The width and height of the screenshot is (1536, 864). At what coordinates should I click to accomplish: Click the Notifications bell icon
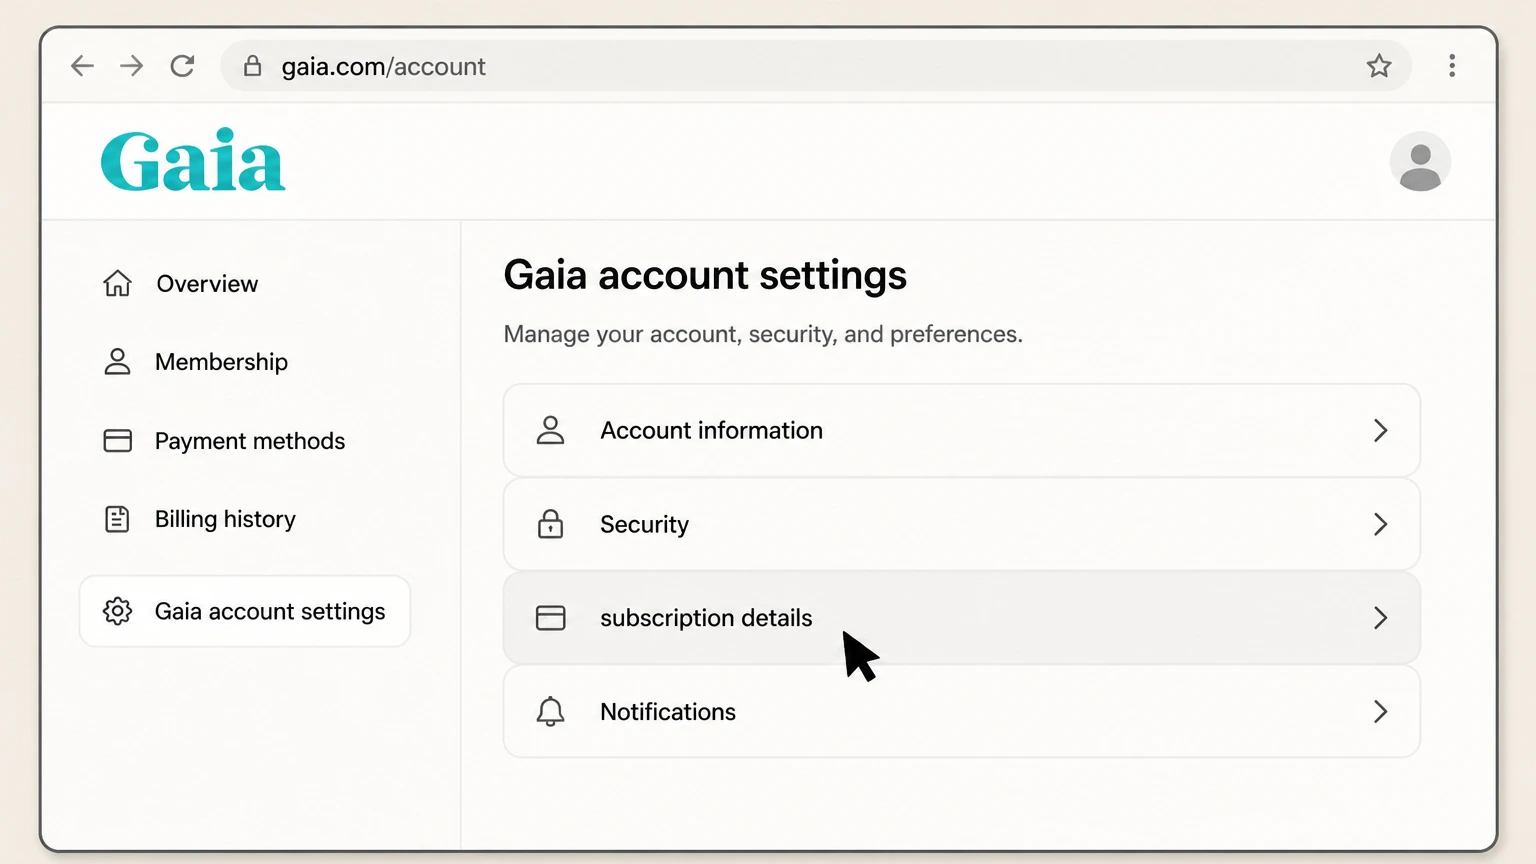point(550,712)
